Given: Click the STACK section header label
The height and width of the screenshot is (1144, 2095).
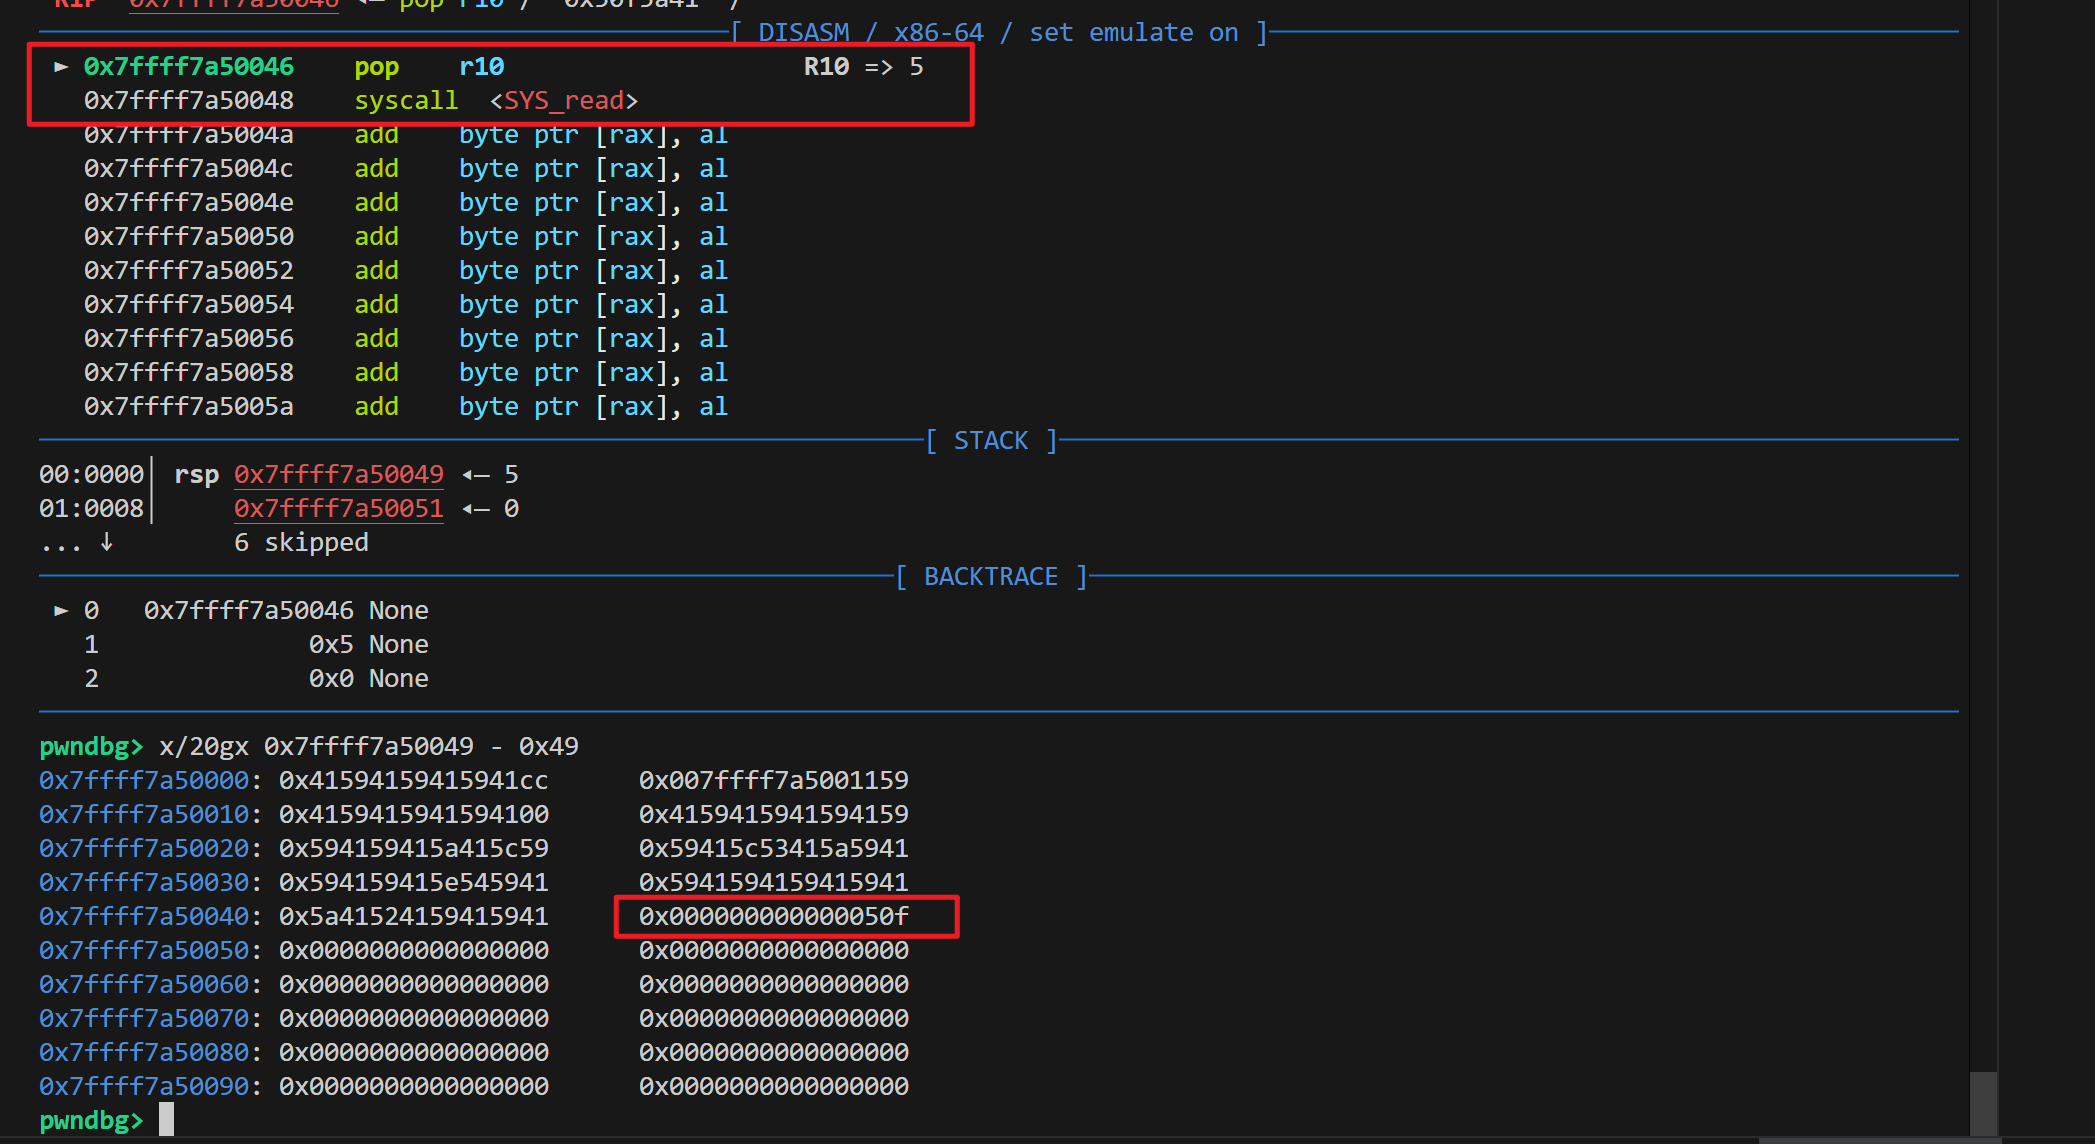Looking at the screenshot, I should tap(990, 441).
